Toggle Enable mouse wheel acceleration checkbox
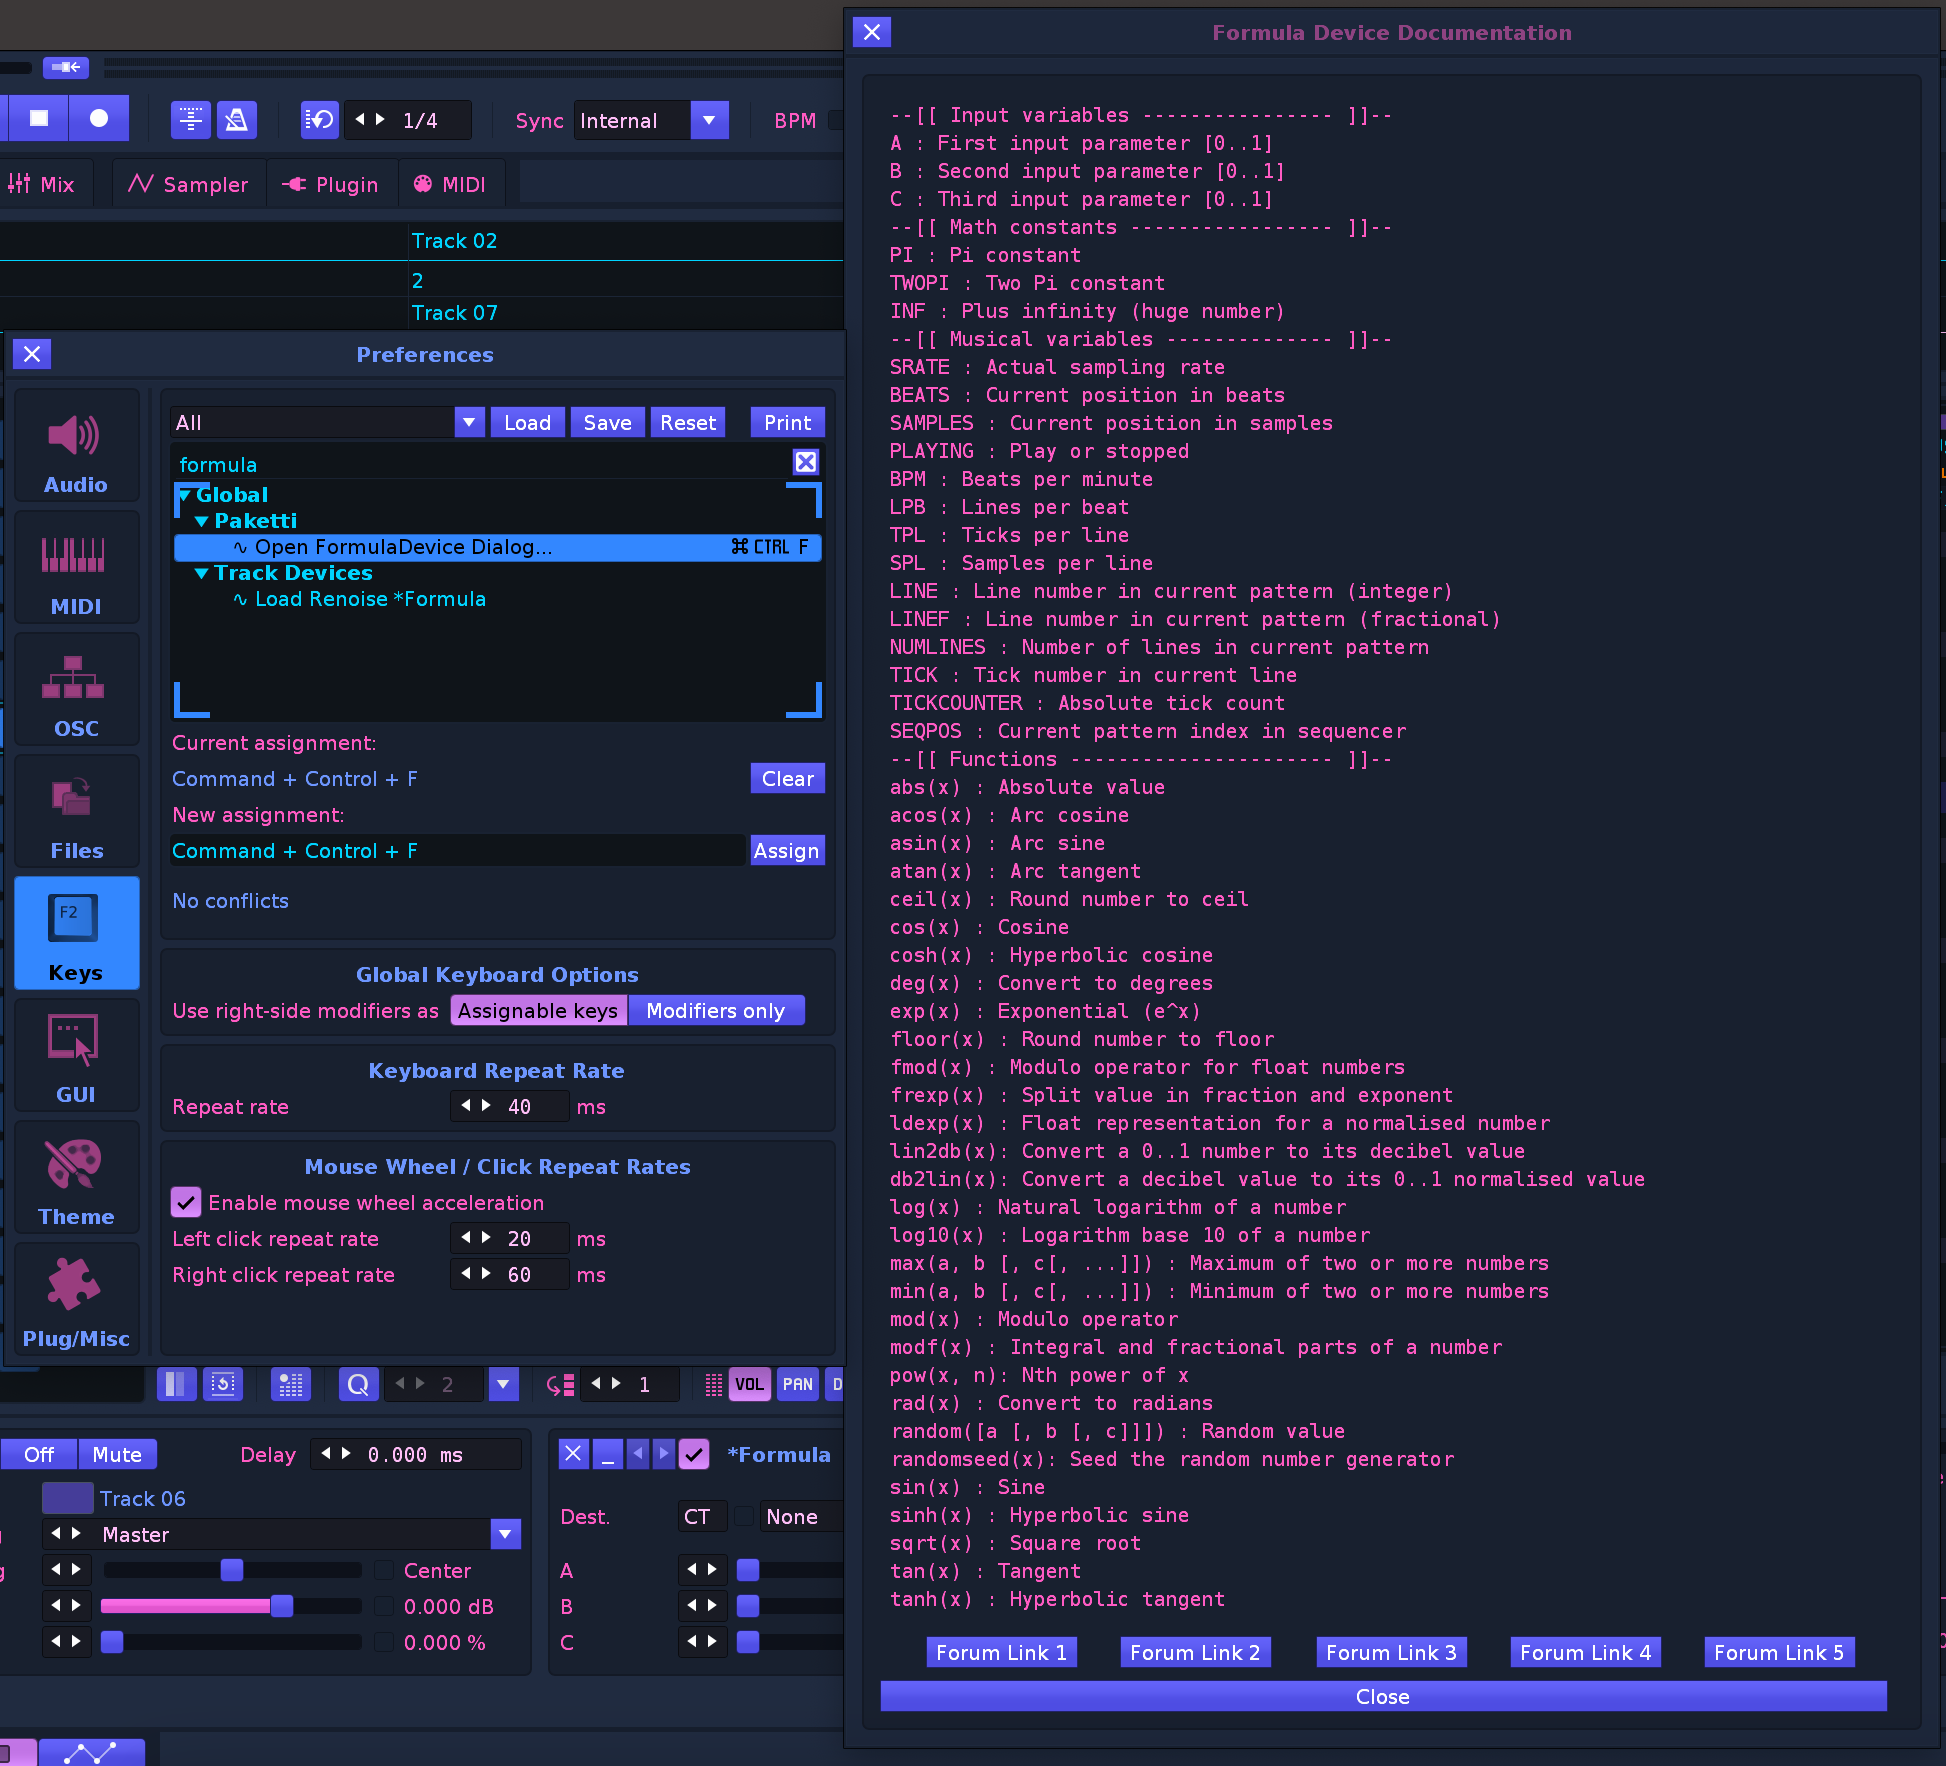This screenshot has width=1946, height=1766. [186, 1202]
